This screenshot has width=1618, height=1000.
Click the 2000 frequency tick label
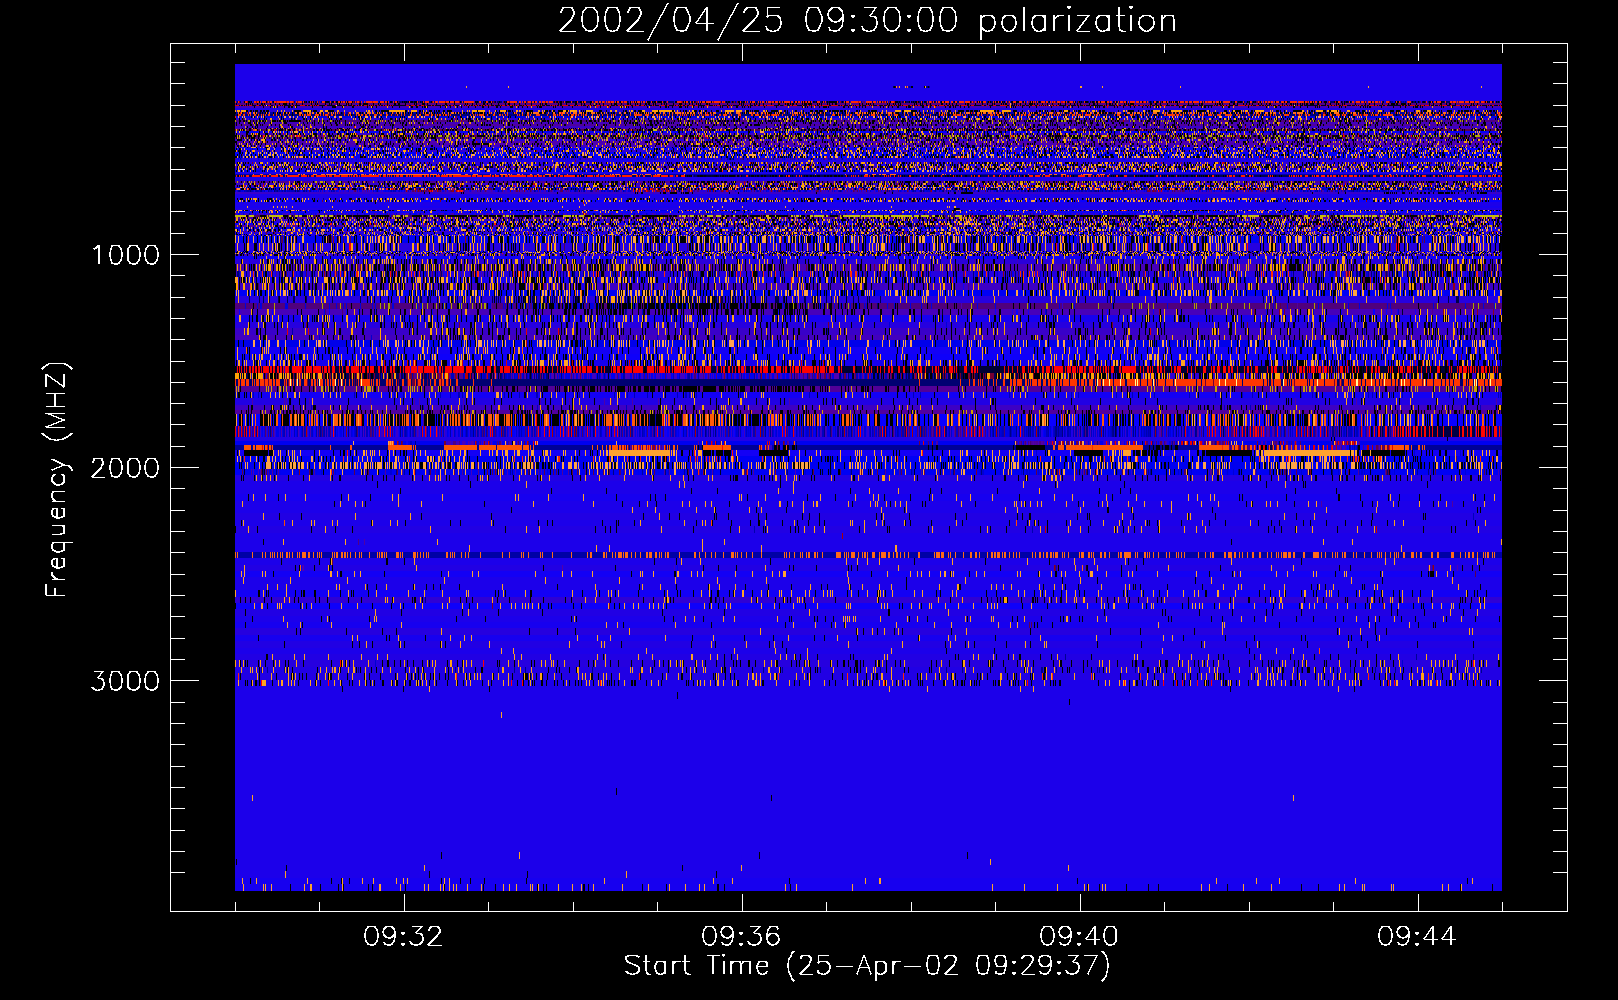125,468
